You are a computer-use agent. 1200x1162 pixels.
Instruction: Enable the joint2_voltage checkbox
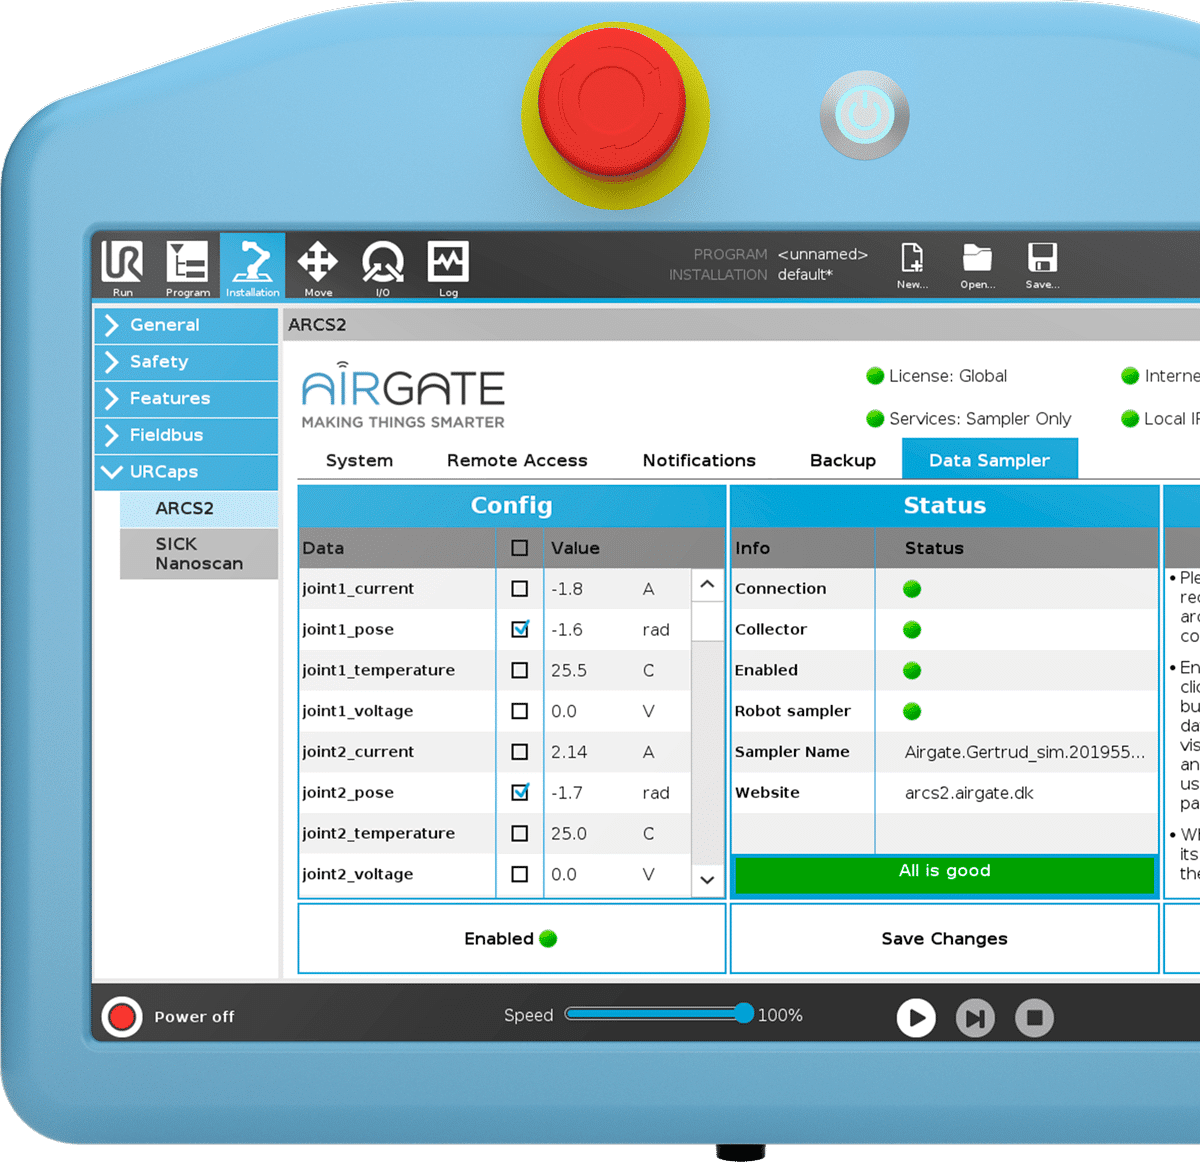pyautogui.click(x=520, y=874)
